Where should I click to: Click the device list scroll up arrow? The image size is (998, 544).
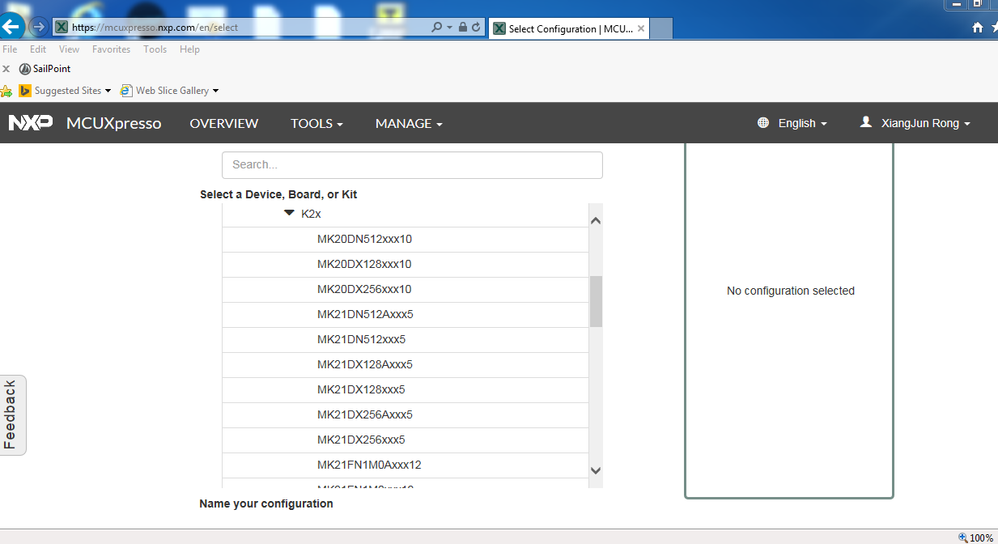596,221
